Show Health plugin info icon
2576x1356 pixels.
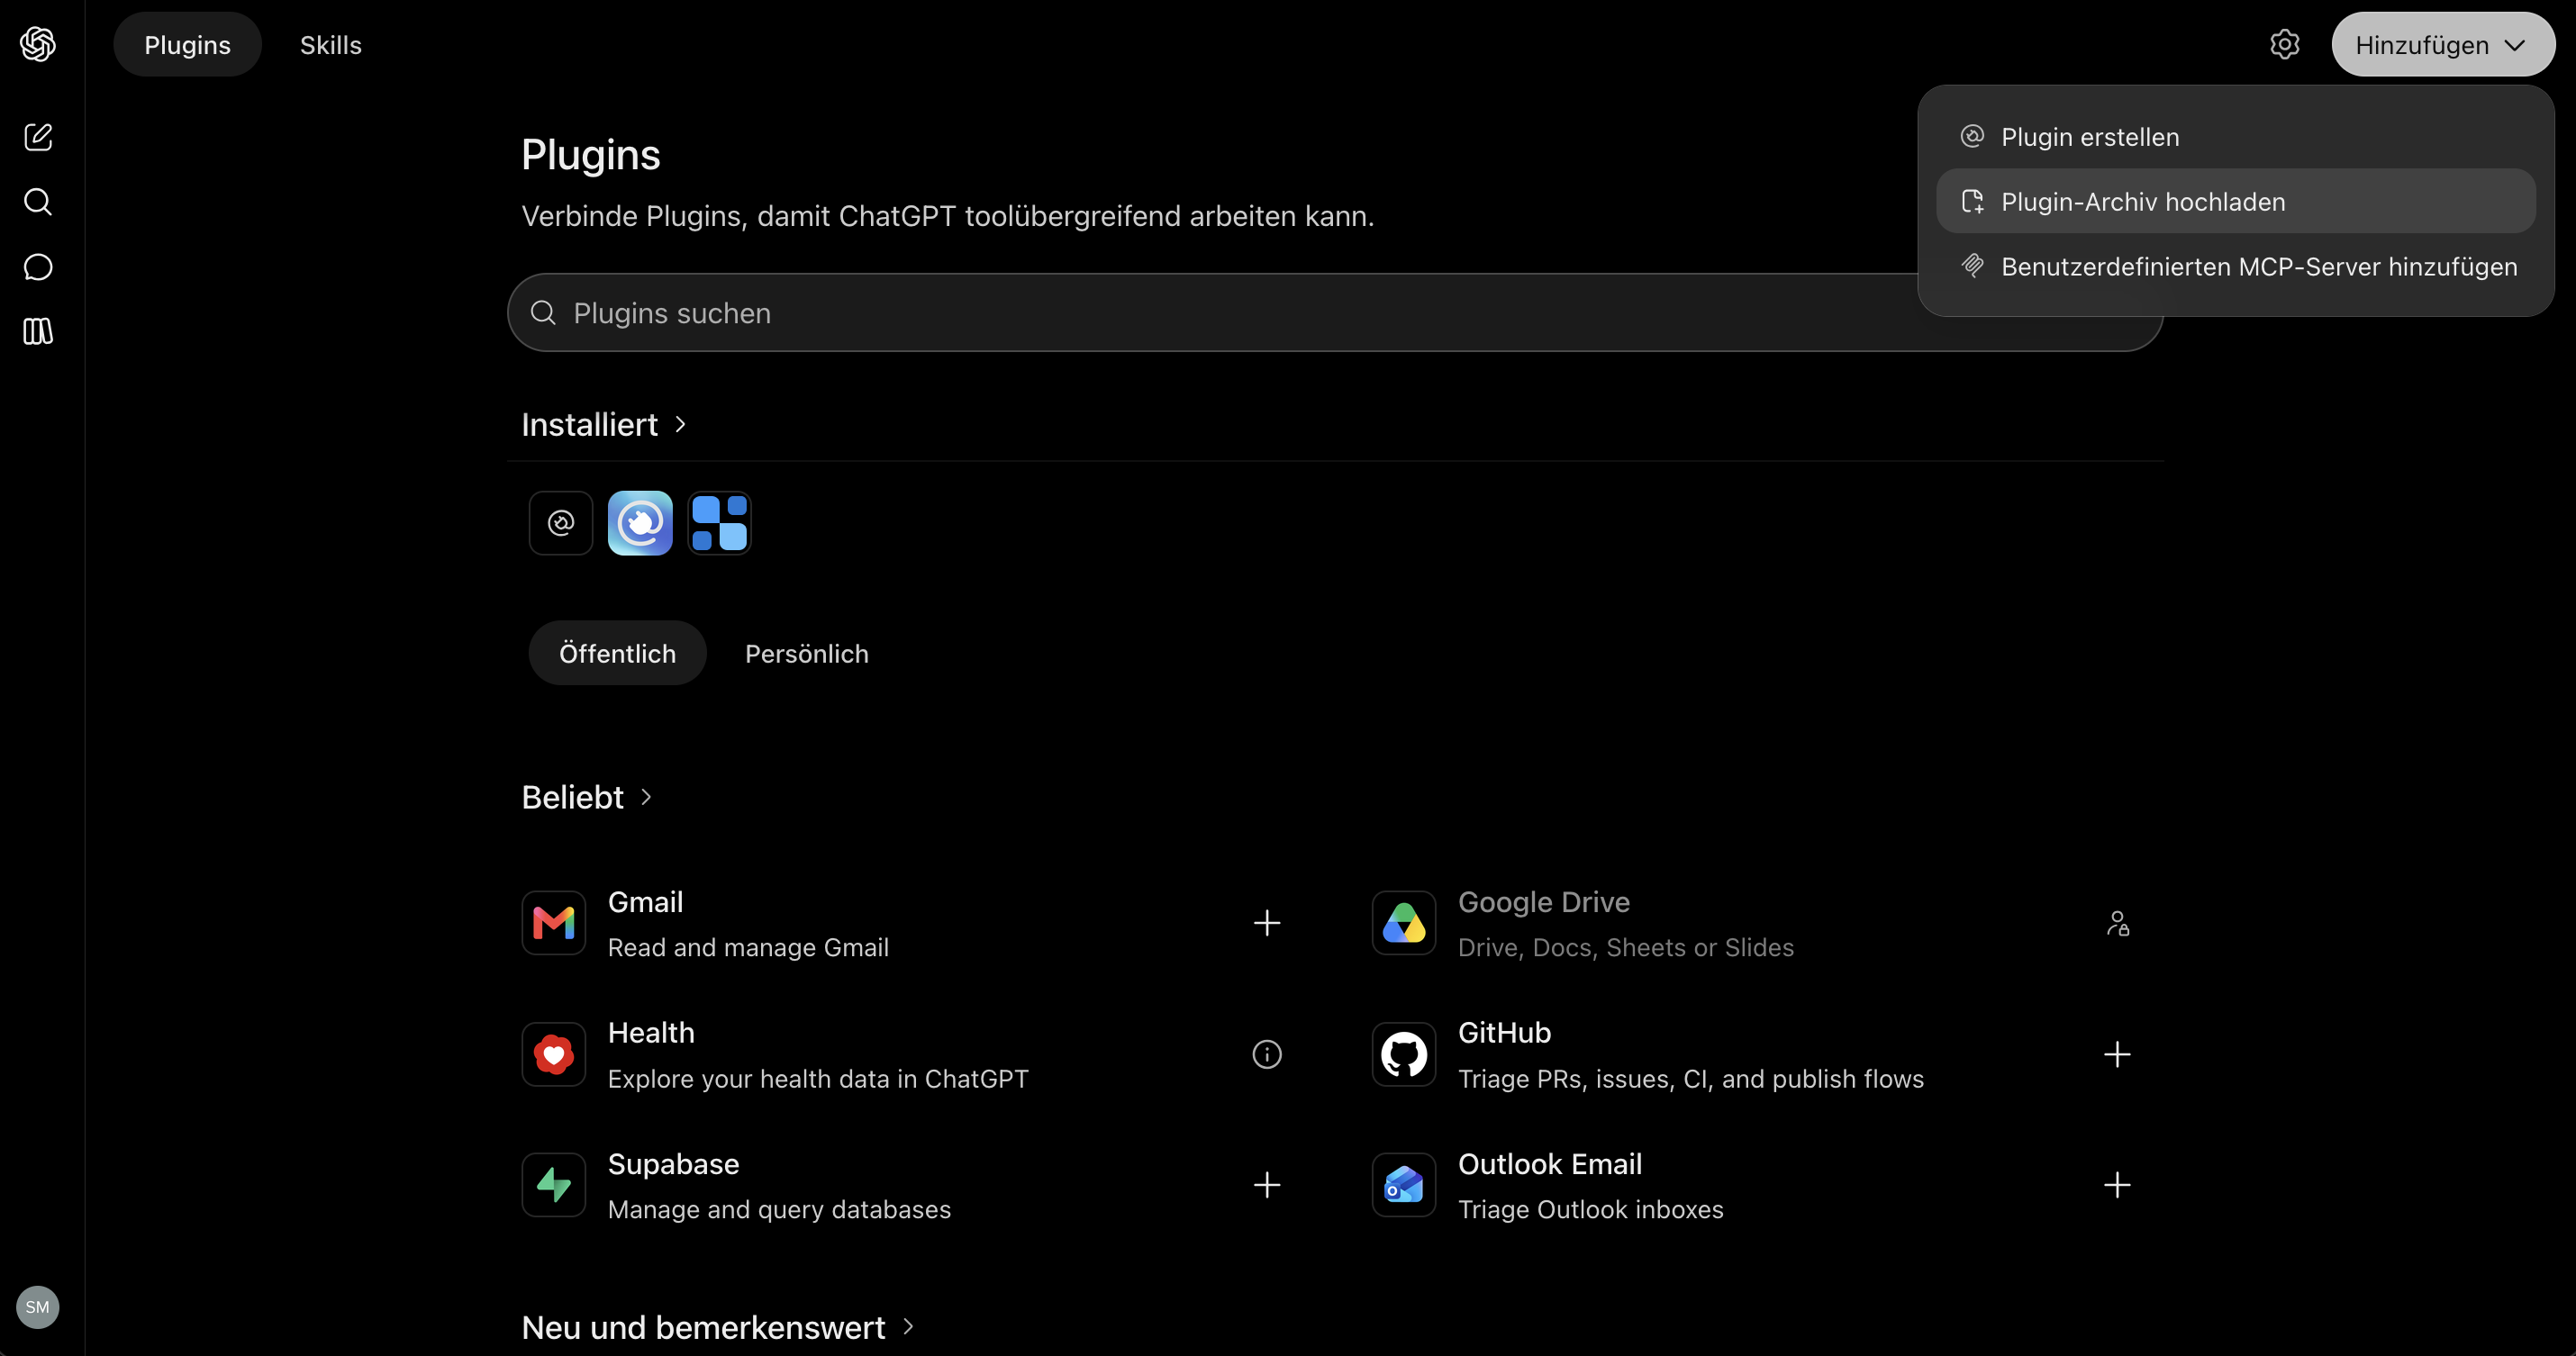click(x=1267, y=1054)
